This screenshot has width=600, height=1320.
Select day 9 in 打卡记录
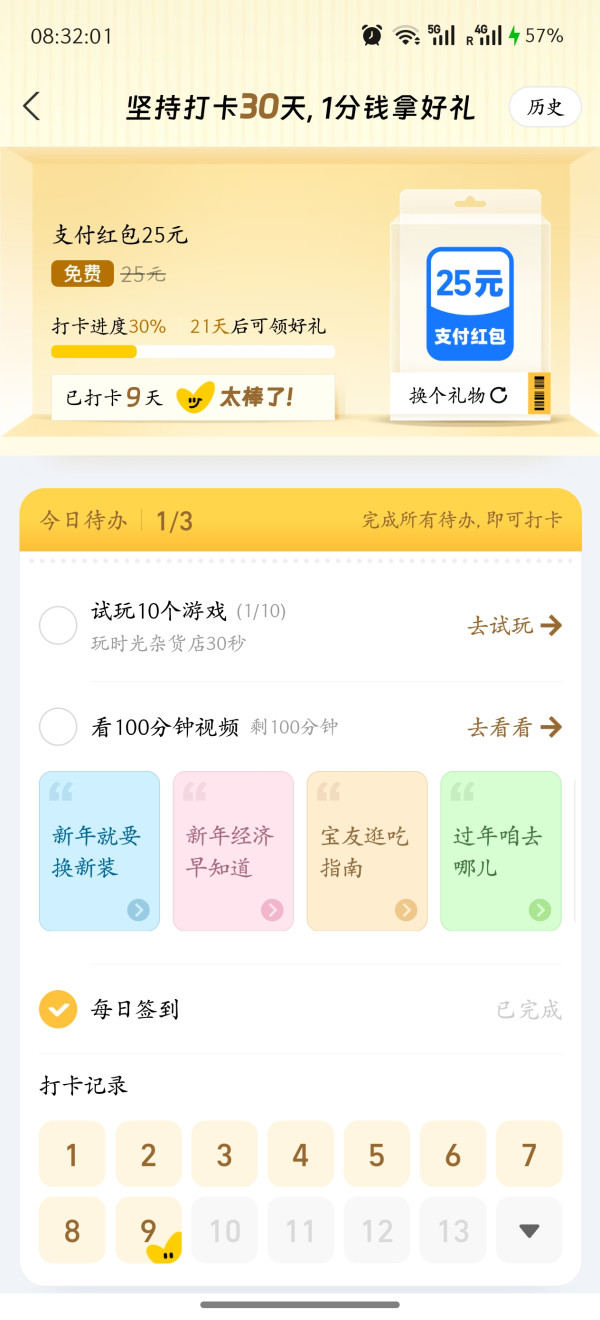pyautogui.click(x=148, y=1230)
